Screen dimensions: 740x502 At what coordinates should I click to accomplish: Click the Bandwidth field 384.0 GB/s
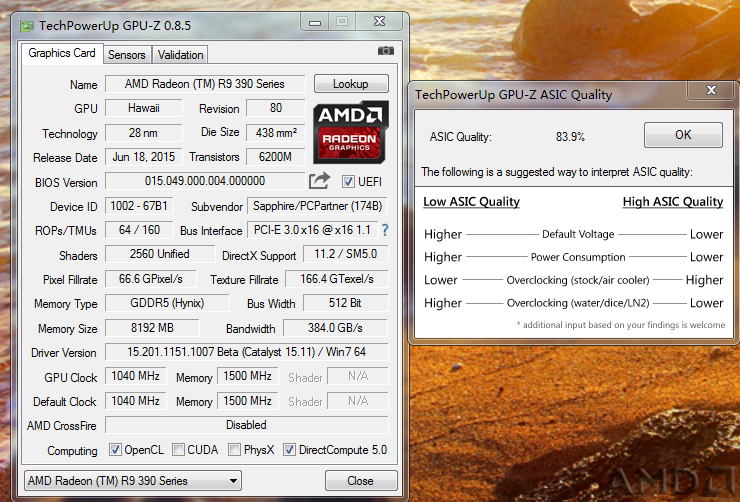335,328
